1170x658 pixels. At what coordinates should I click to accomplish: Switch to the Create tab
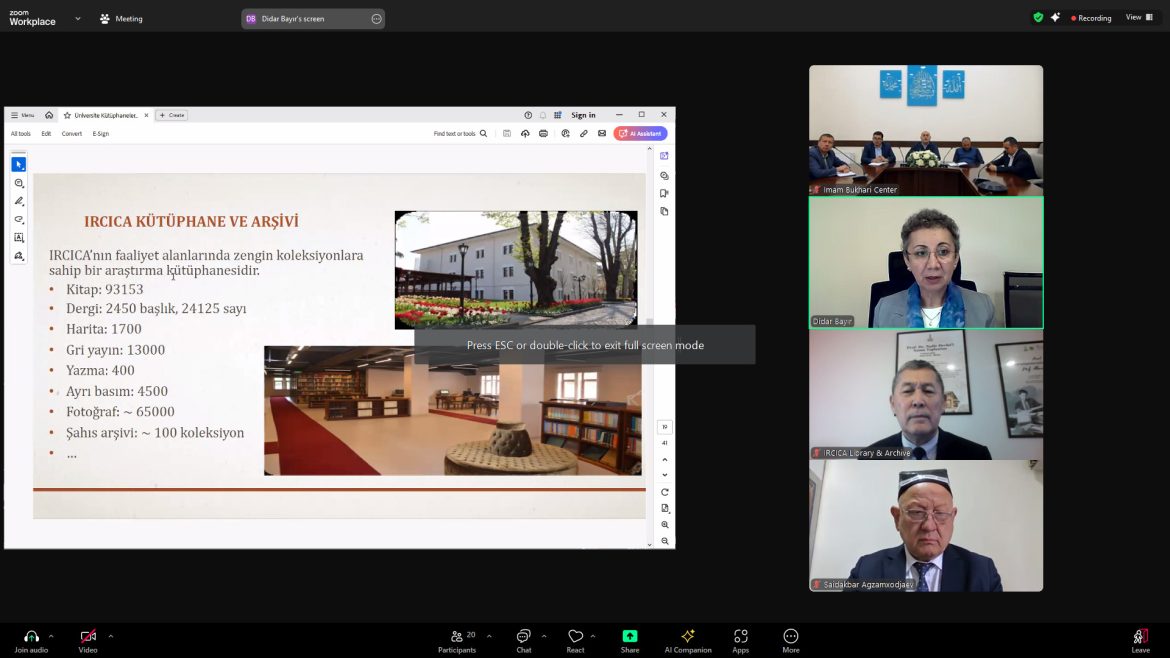coord(171,115)
